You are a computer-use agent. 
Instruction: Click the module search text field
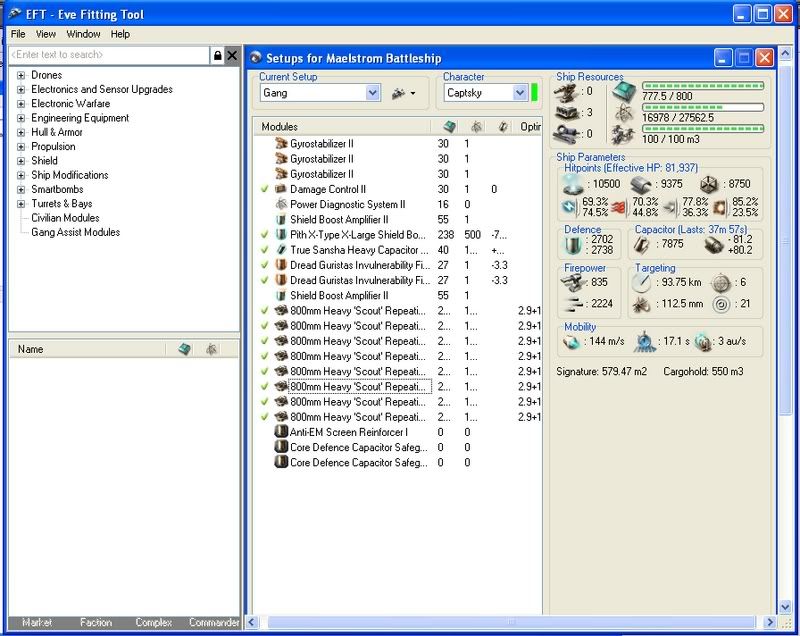pos(109,55)
